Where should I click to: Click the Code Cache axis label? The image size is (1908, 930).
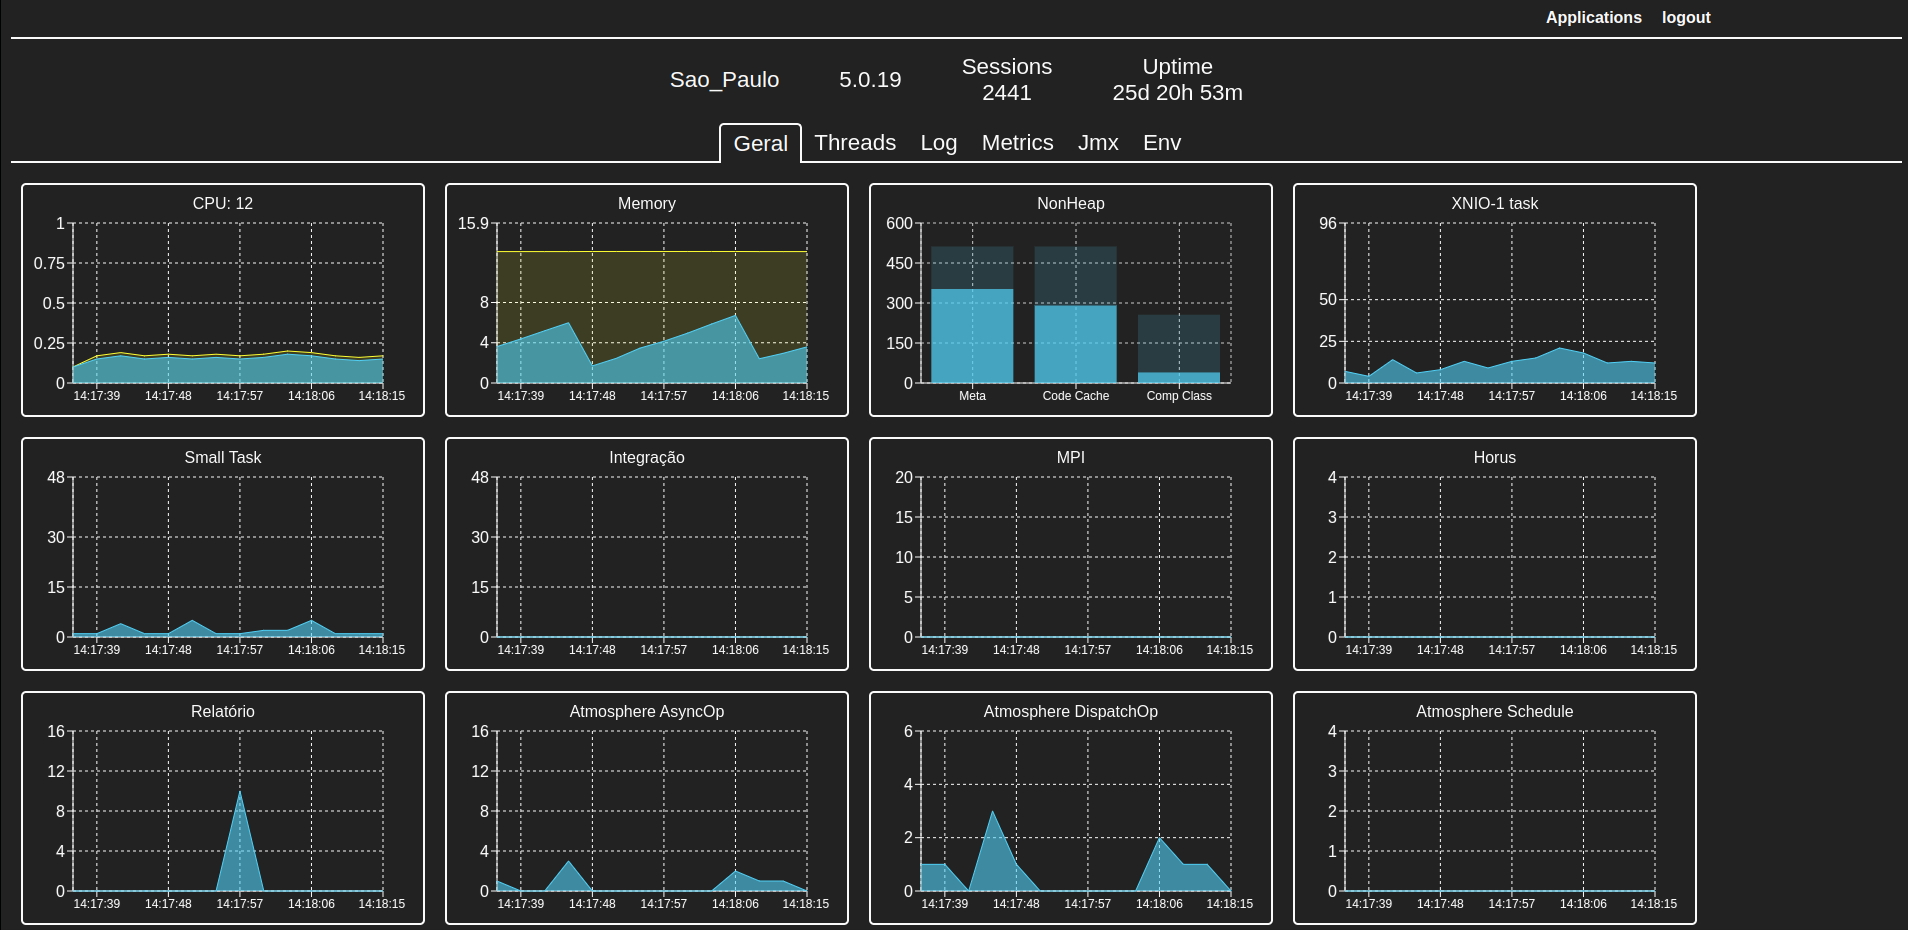pyautogui.click(x=1076, y=396)
